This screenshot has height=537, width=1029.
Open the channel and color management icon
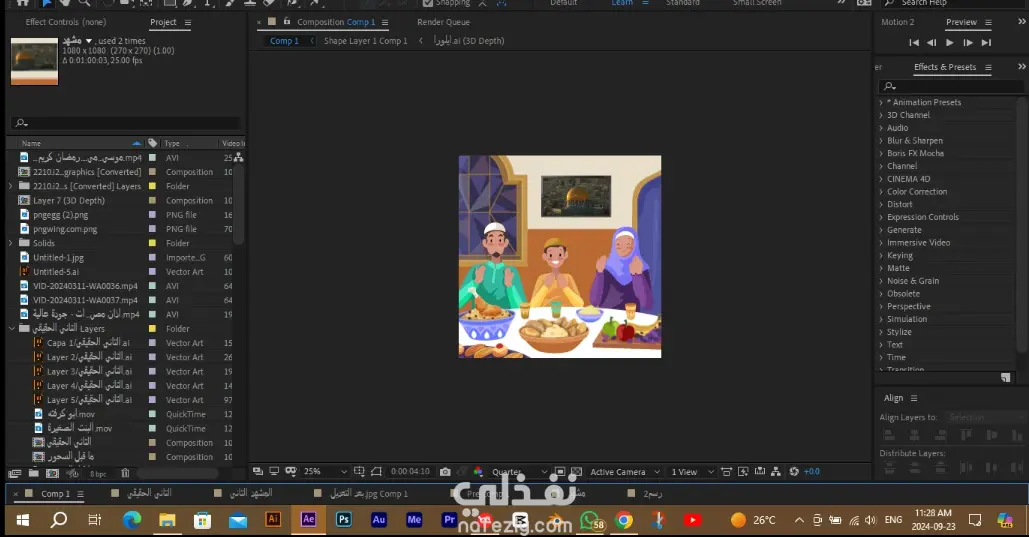(478, 471)
